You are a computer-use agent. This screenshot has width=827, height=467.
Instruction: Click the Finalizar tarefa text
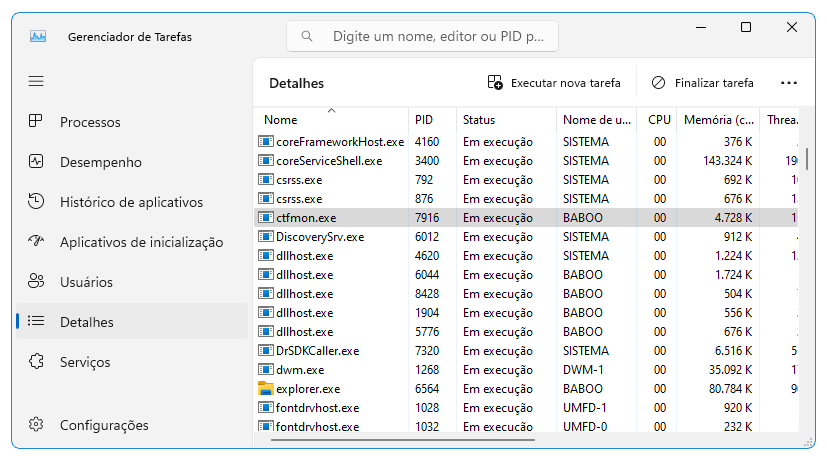pyautogui.click(x=714, y=83)
